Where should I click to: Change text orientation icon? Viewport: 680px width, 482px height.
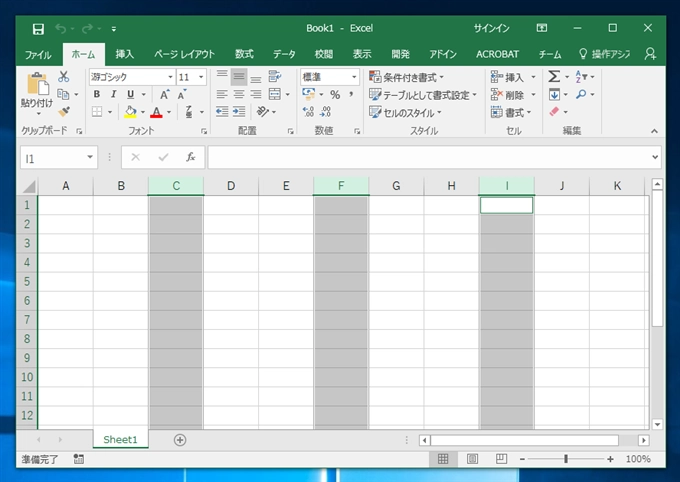[x=262, y=112]
